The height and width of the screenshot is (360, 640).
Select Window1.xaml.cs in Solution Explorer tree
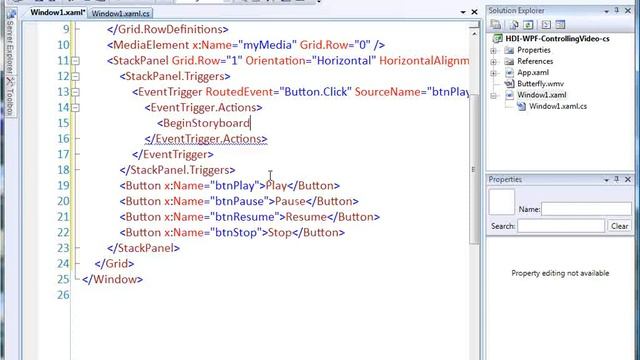[x=558, y=107]
